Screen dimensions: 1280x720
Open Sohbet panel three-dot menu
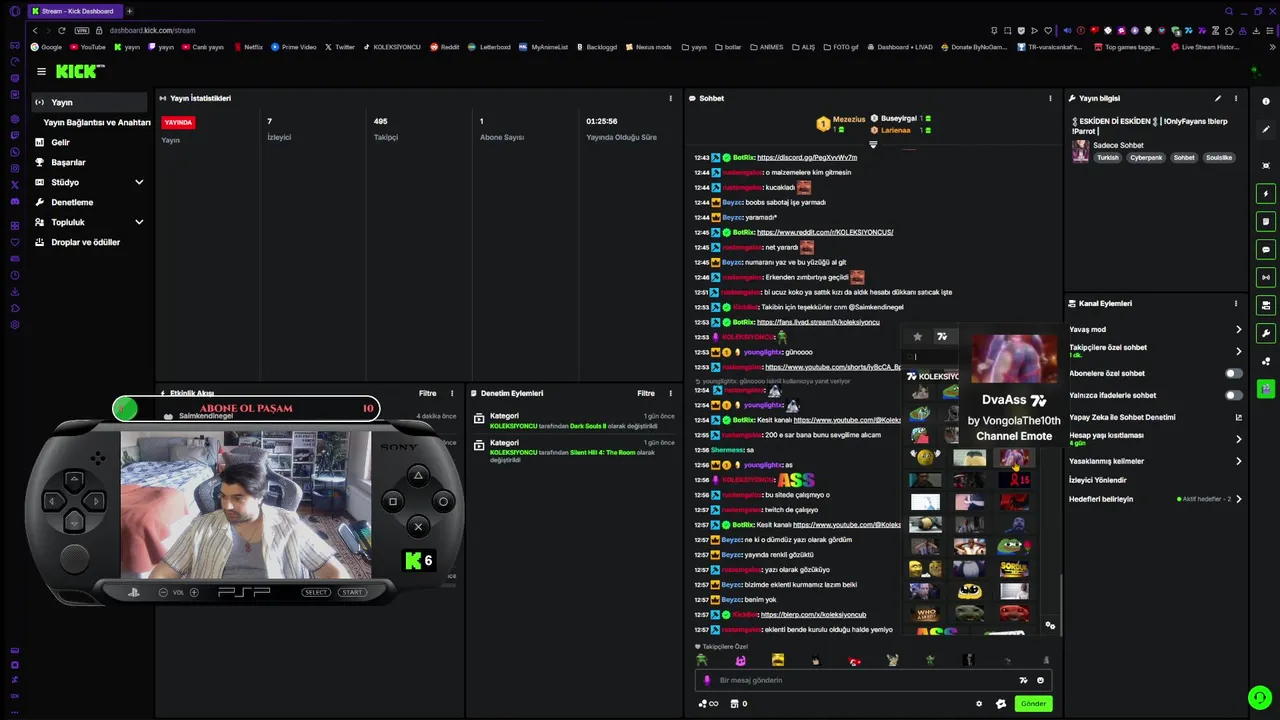click(x=1050, y=98)
